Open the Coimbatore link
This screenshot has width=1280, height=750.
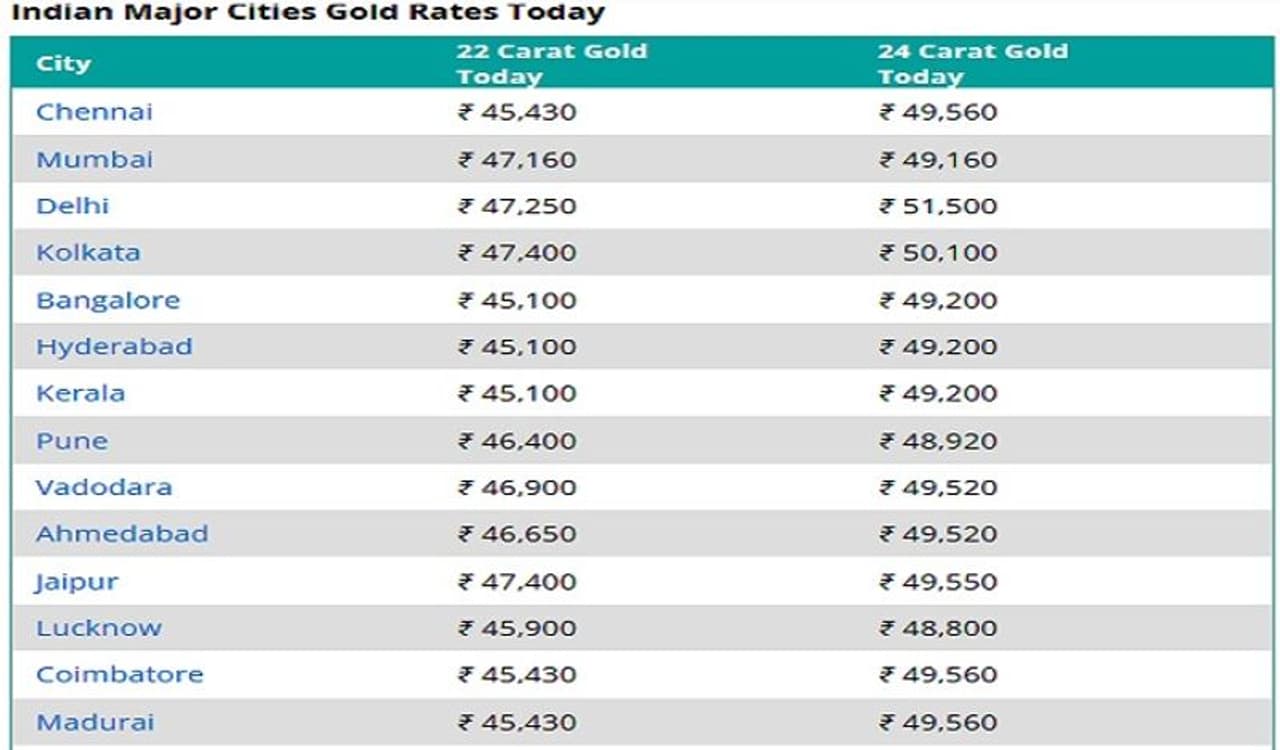(119, 674)
